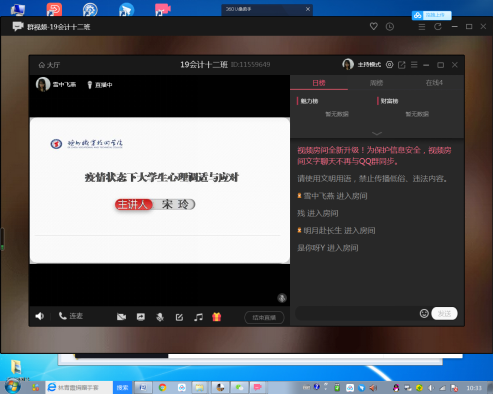493x395 pixels.
Task: Open the whiteboard edit pencil icon
Action: 179,317
